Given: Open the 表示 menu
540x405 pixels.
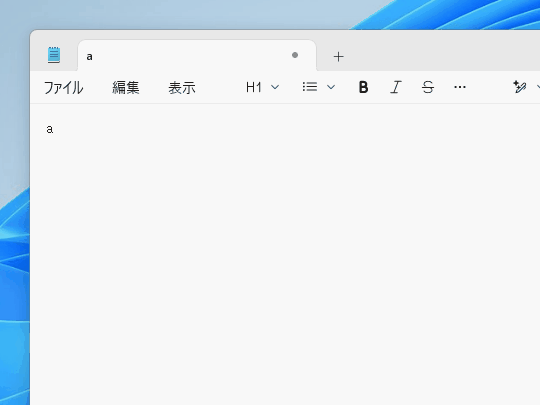Looking at the screenshot, I should [x=182, y=87].
